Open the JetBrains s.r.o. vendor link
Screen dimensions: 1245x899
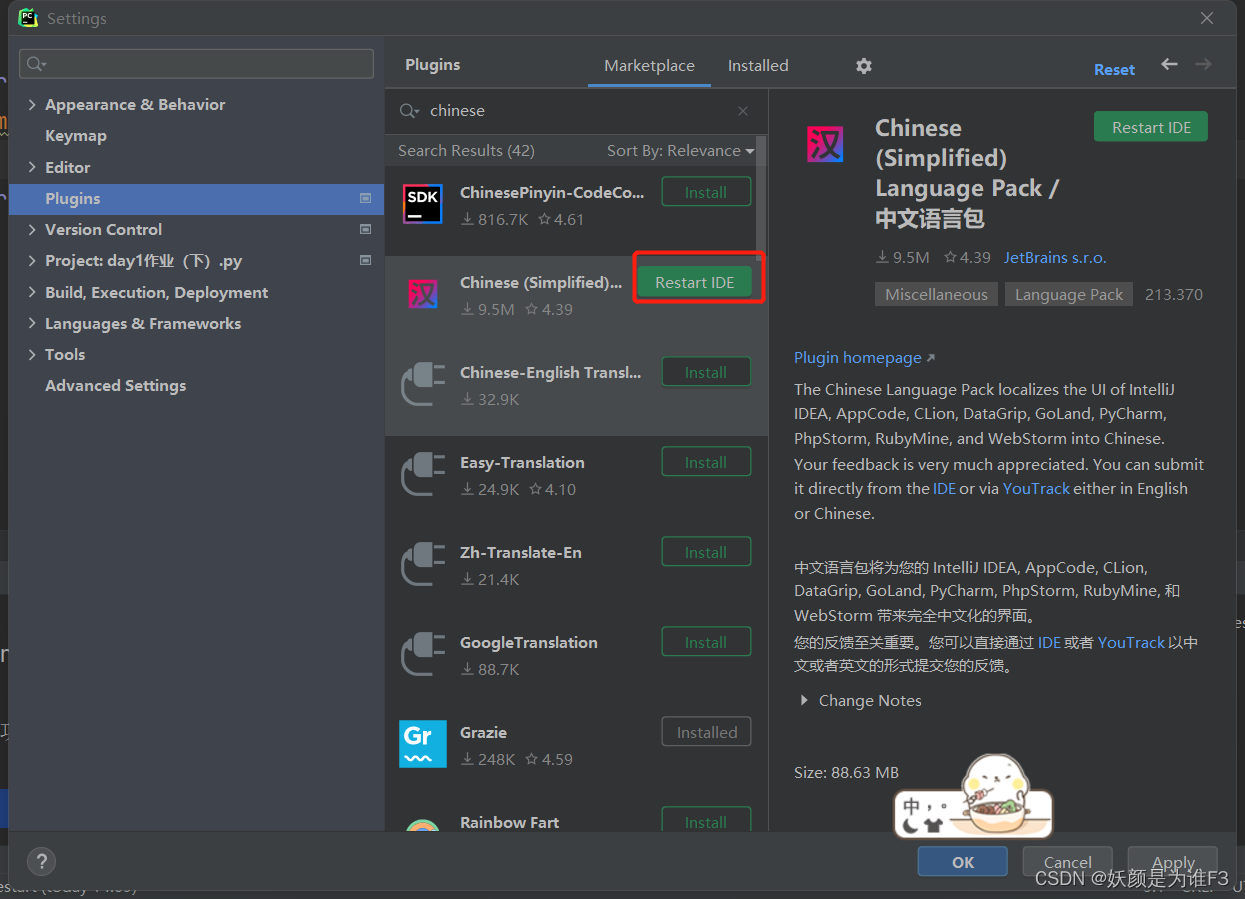point(1055,258)
